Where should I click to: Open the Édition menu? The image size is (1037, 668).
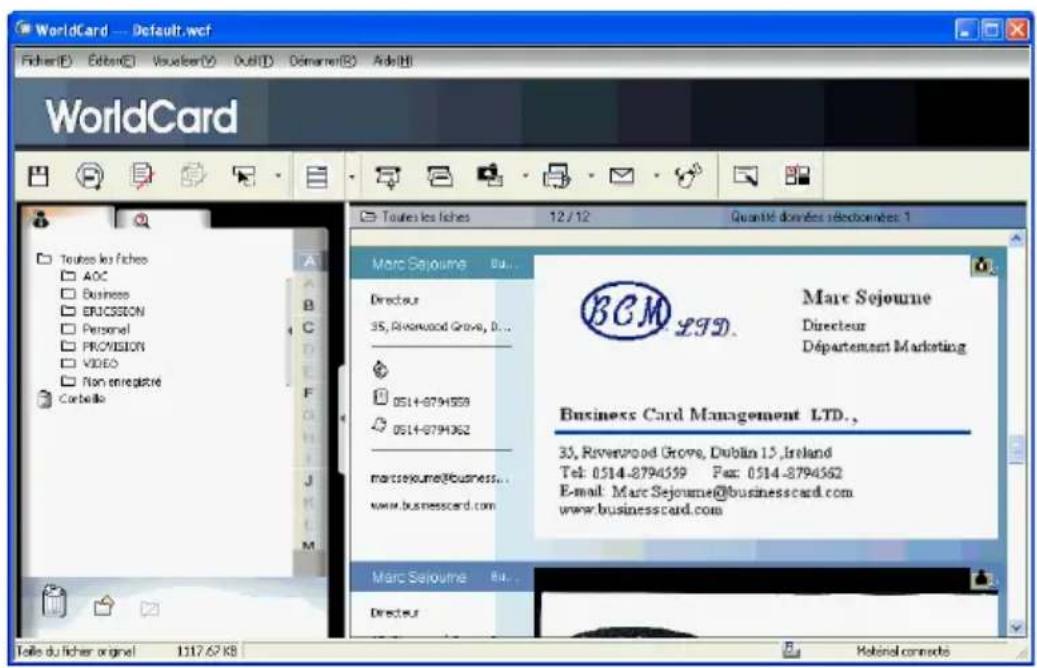click(111, 61)
